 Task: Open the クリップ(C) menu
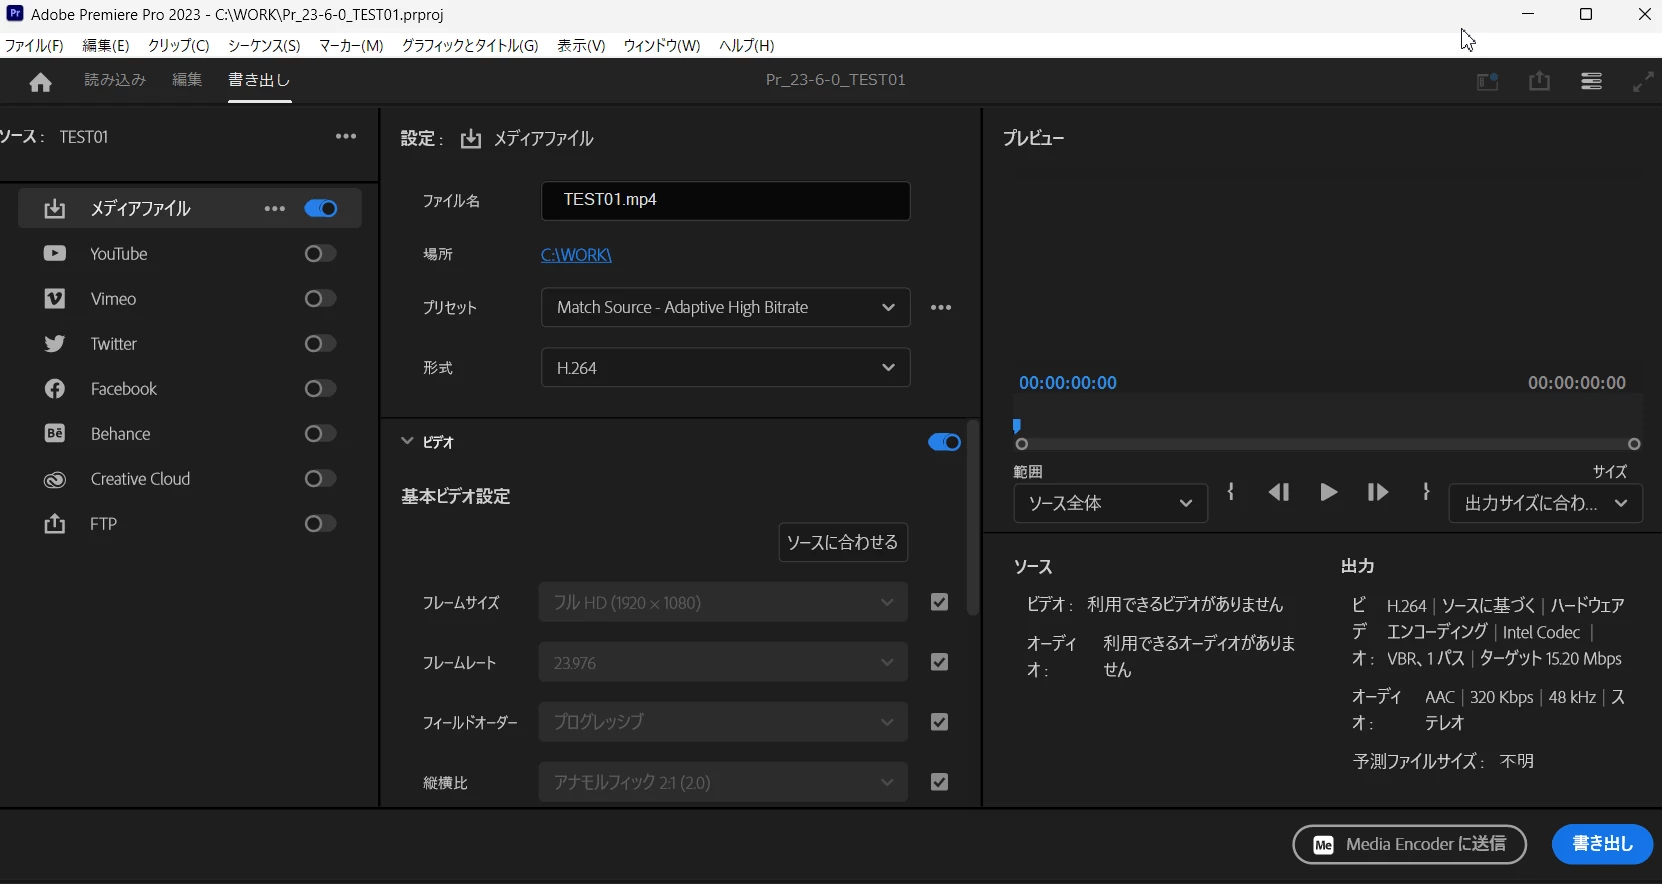coord(179,46)
